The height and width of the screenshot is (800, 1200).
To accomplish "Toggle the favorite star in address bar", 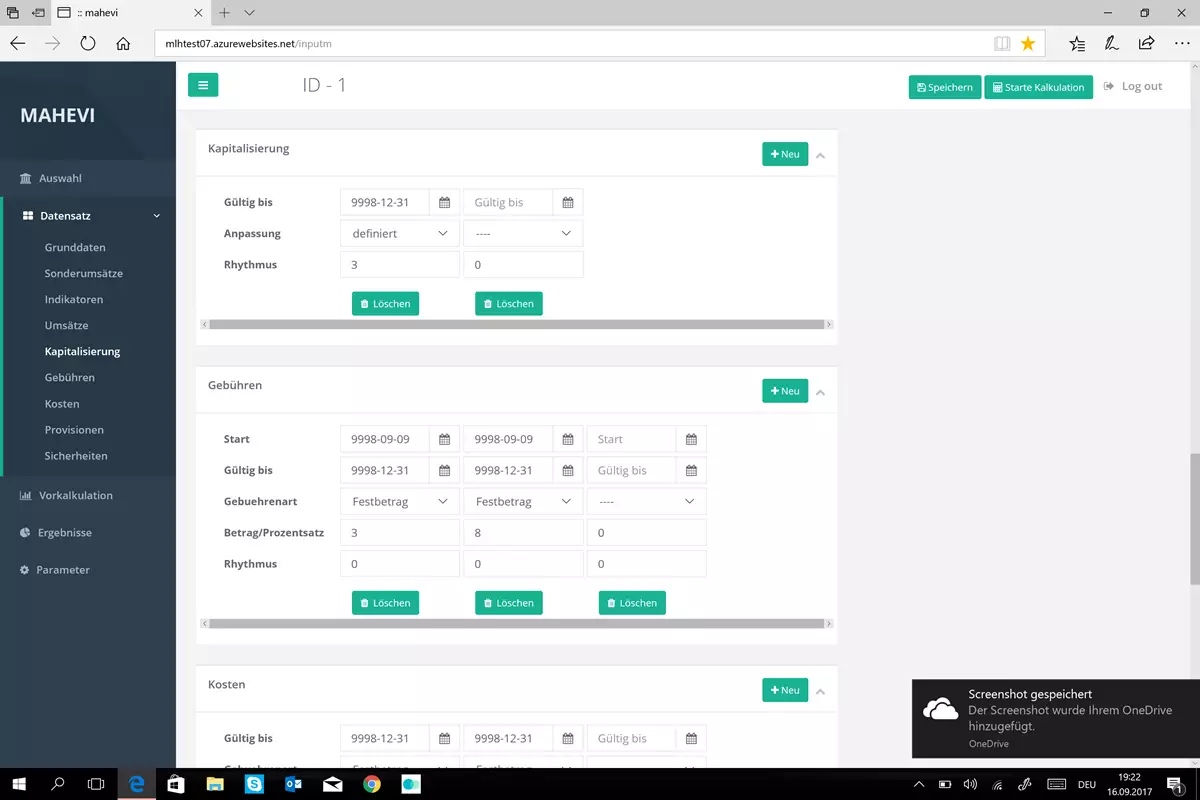I will point(1028,44).
